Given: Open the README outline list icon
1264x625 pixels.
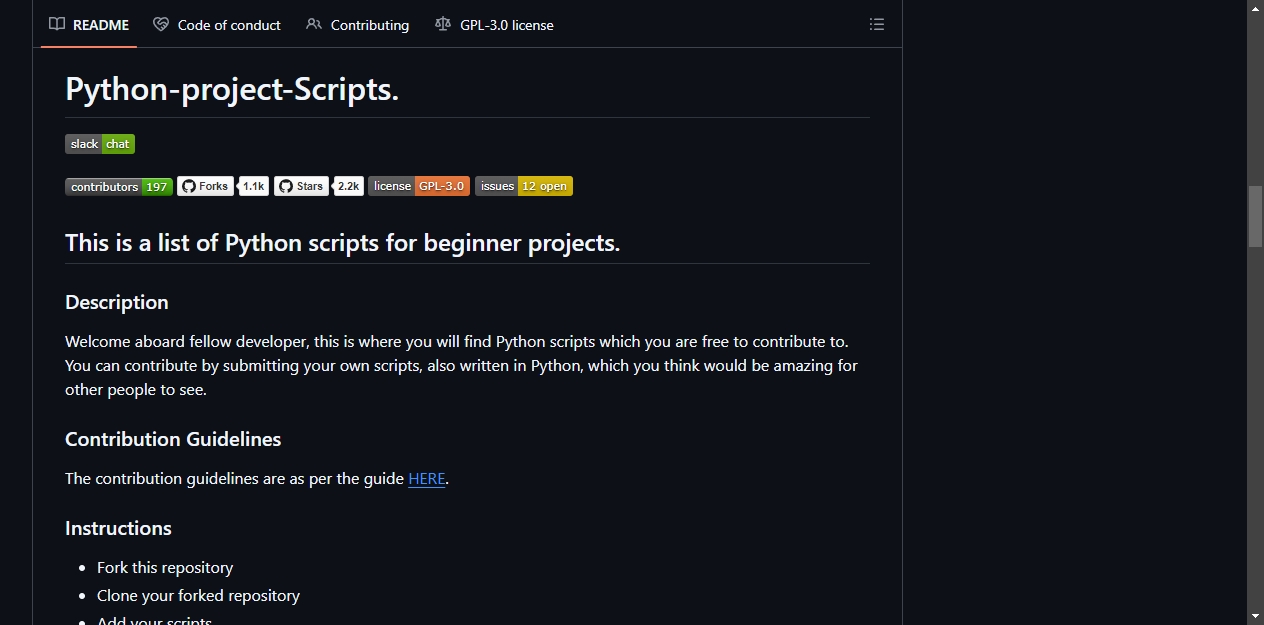Looking at the screenshot, I should click(877, 25).
